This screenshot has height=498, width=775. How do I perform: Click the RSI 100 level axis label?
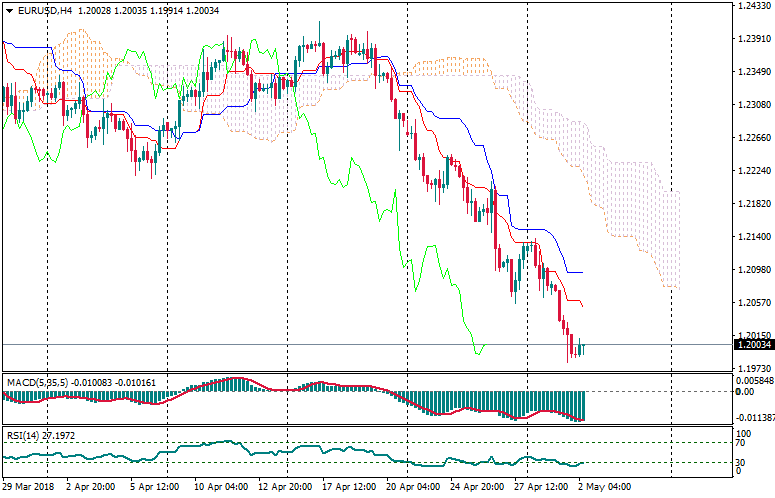[x=745, y=432]
